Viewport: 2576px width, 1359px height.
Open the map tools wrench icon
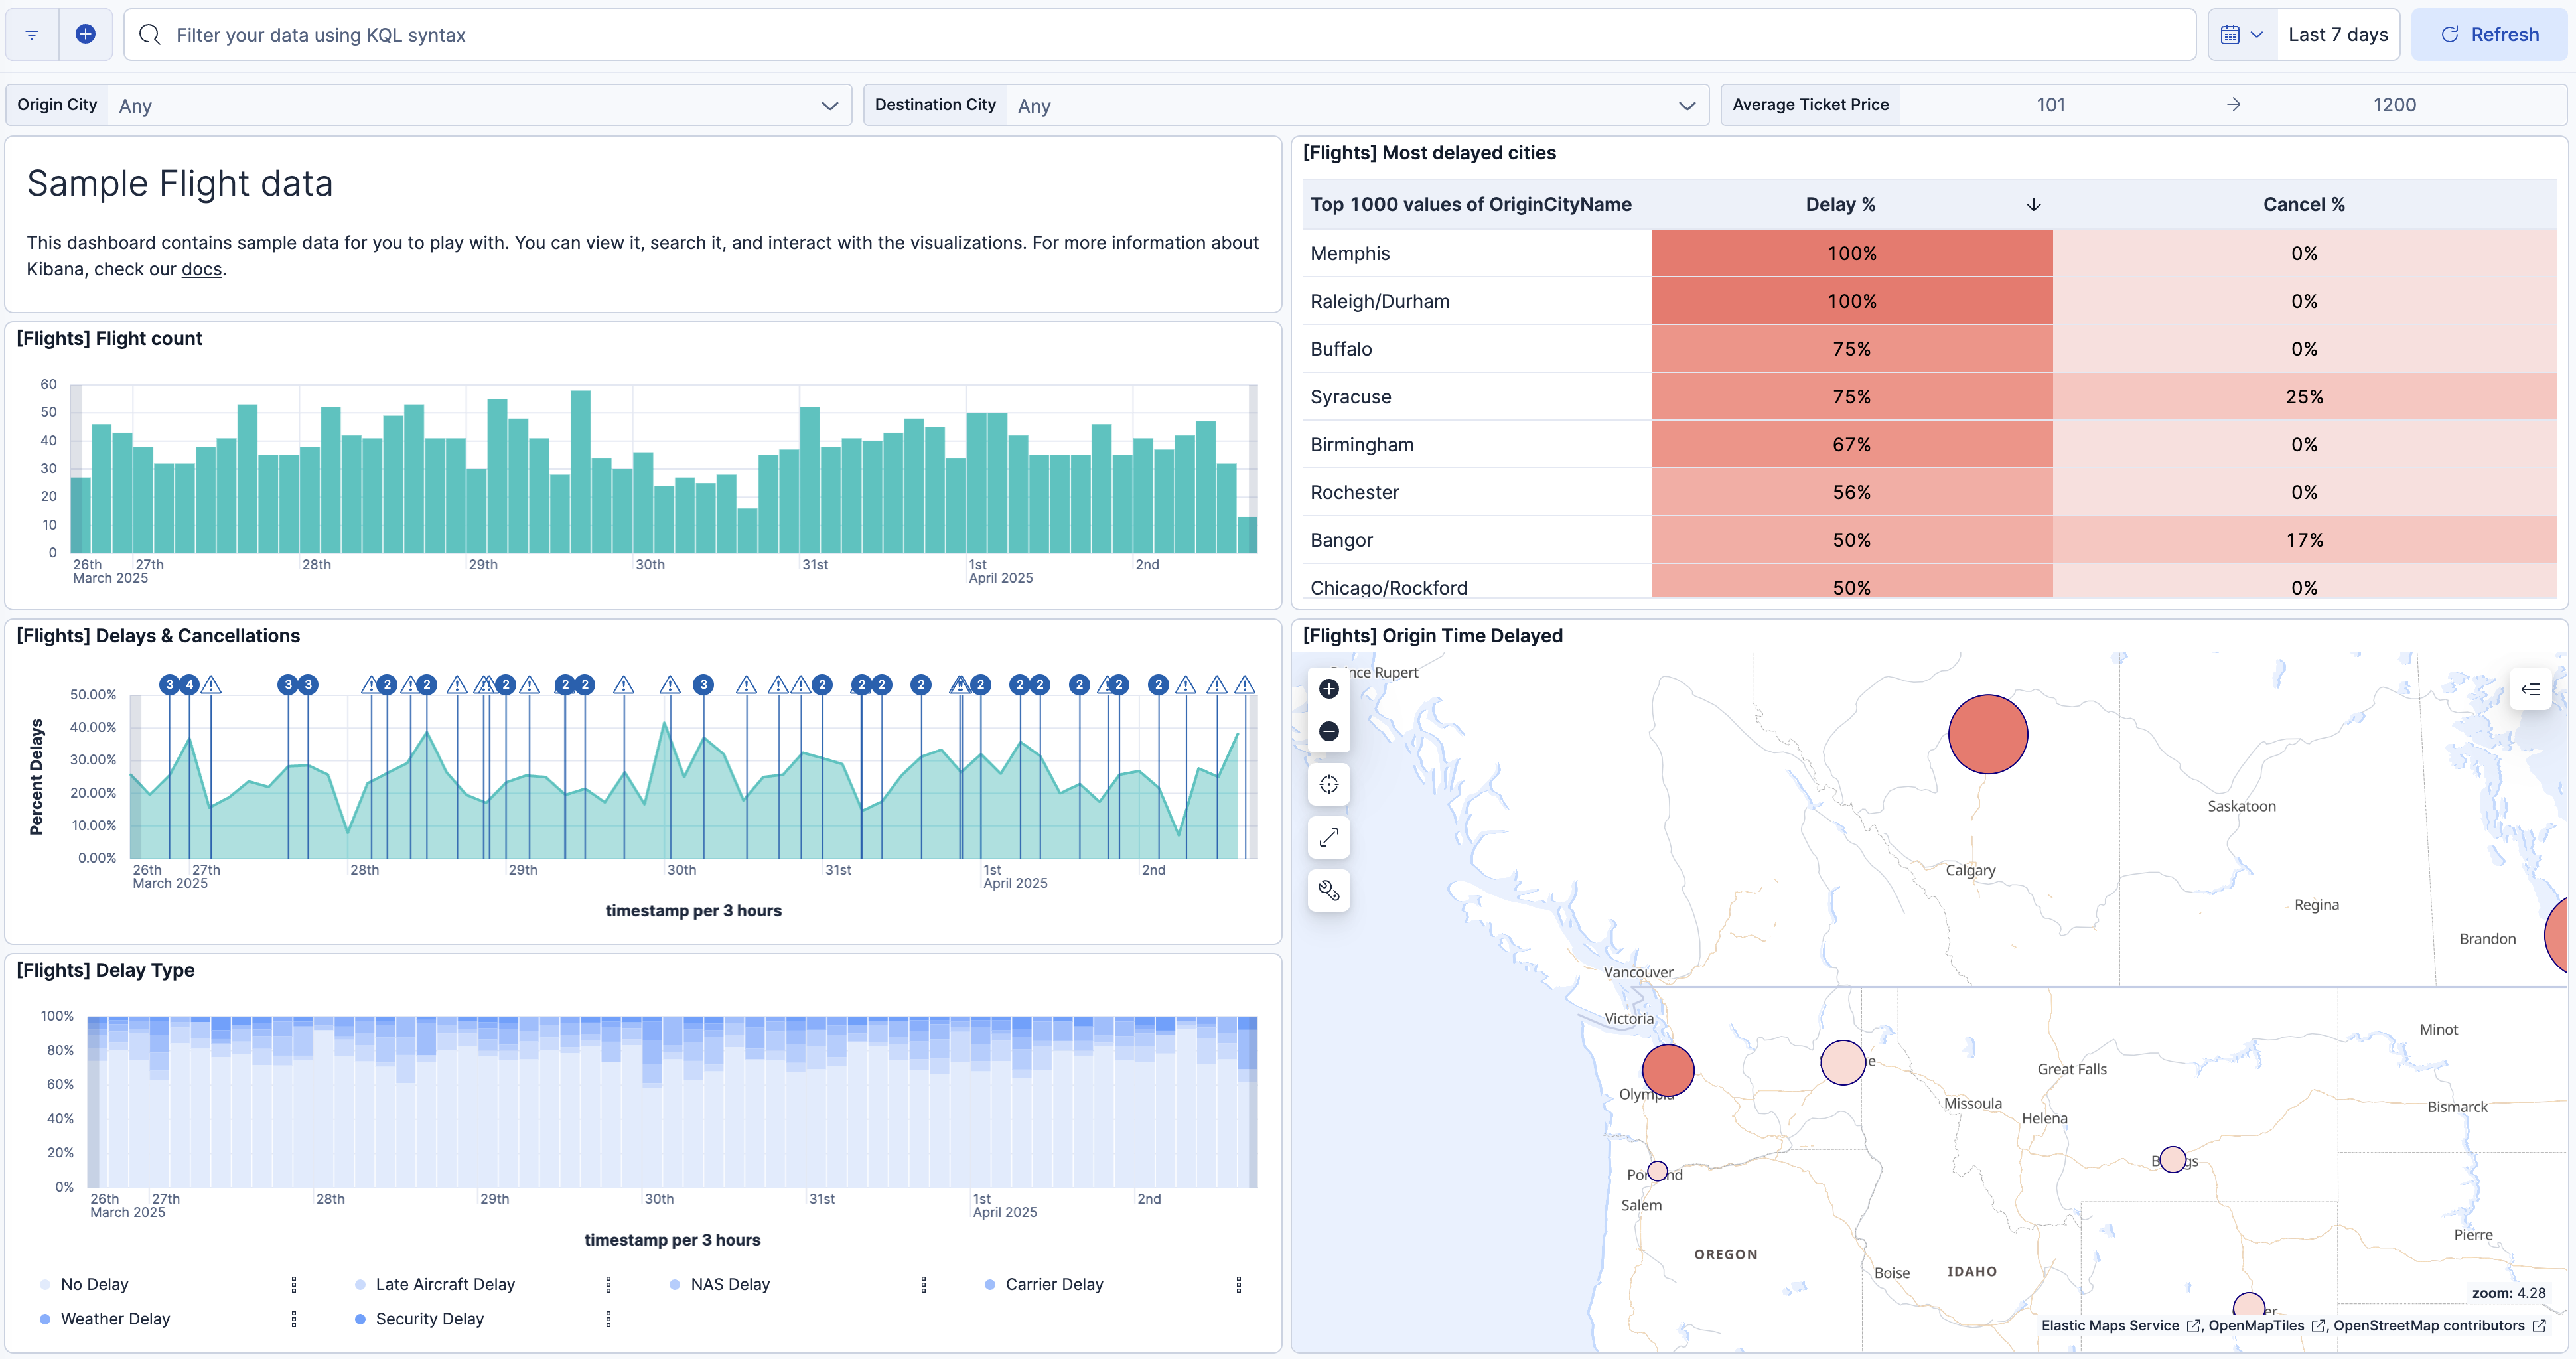pyautogui.click(x=1328, y=890)
